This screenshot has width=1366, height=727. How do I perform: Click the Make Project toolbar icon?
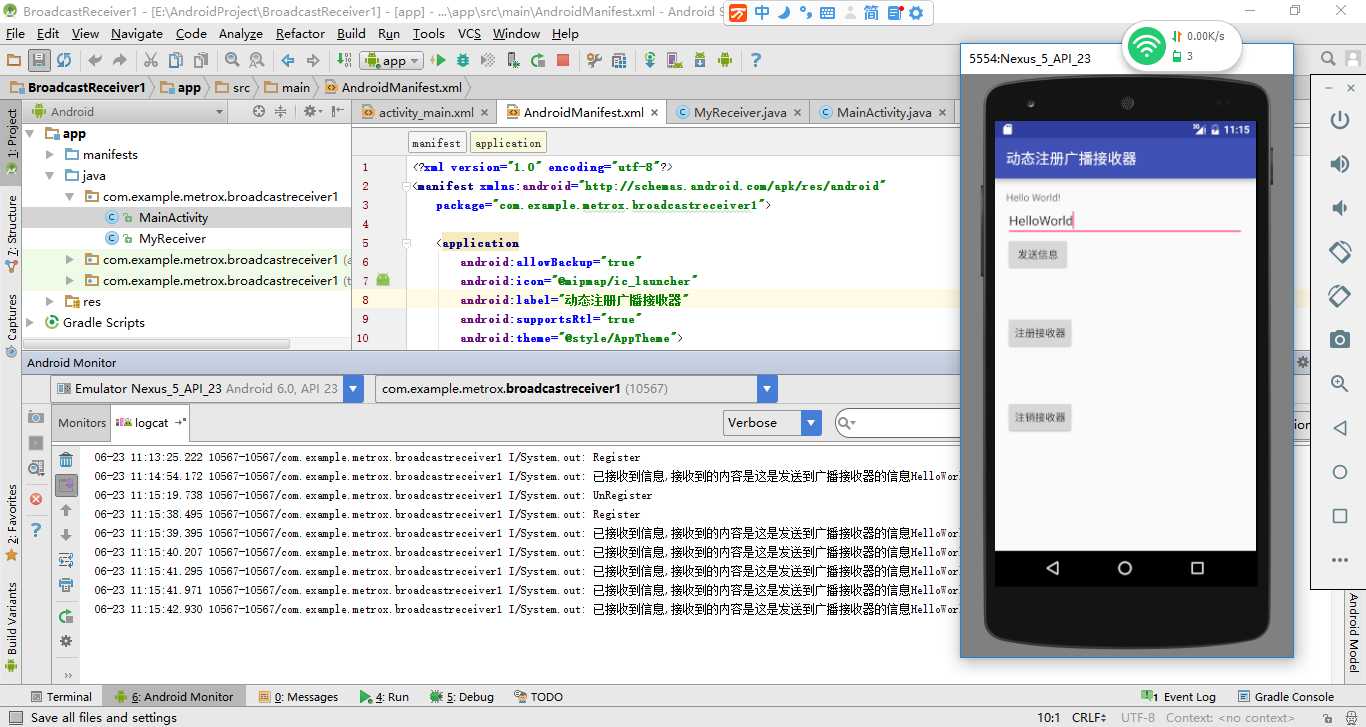click(344, 60)
